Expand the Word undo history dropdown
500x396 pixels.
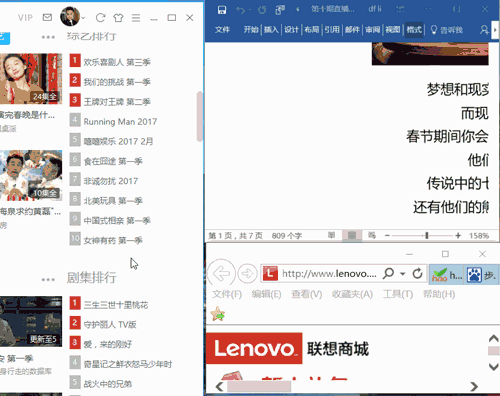(250, 10)
